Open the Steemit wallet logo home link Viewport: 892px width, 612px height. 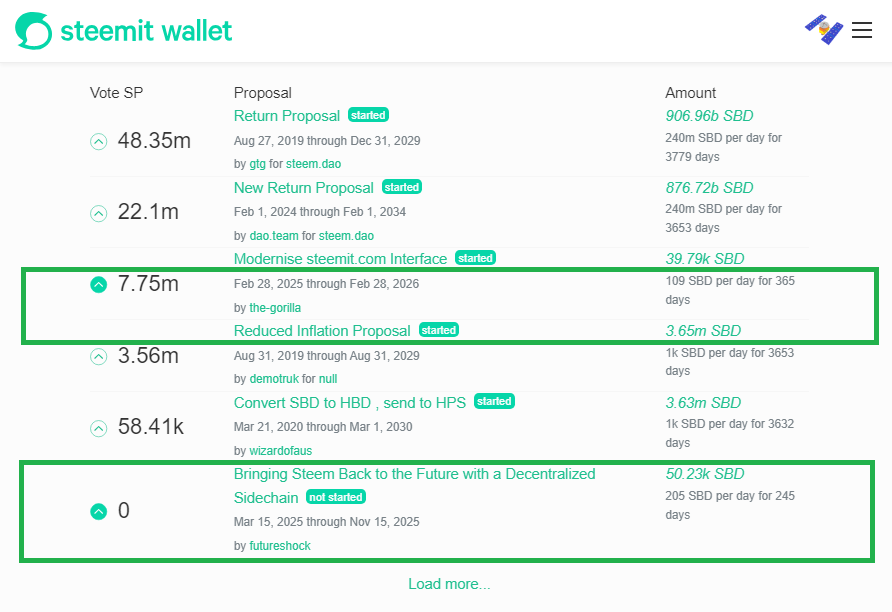click(123, 31)
